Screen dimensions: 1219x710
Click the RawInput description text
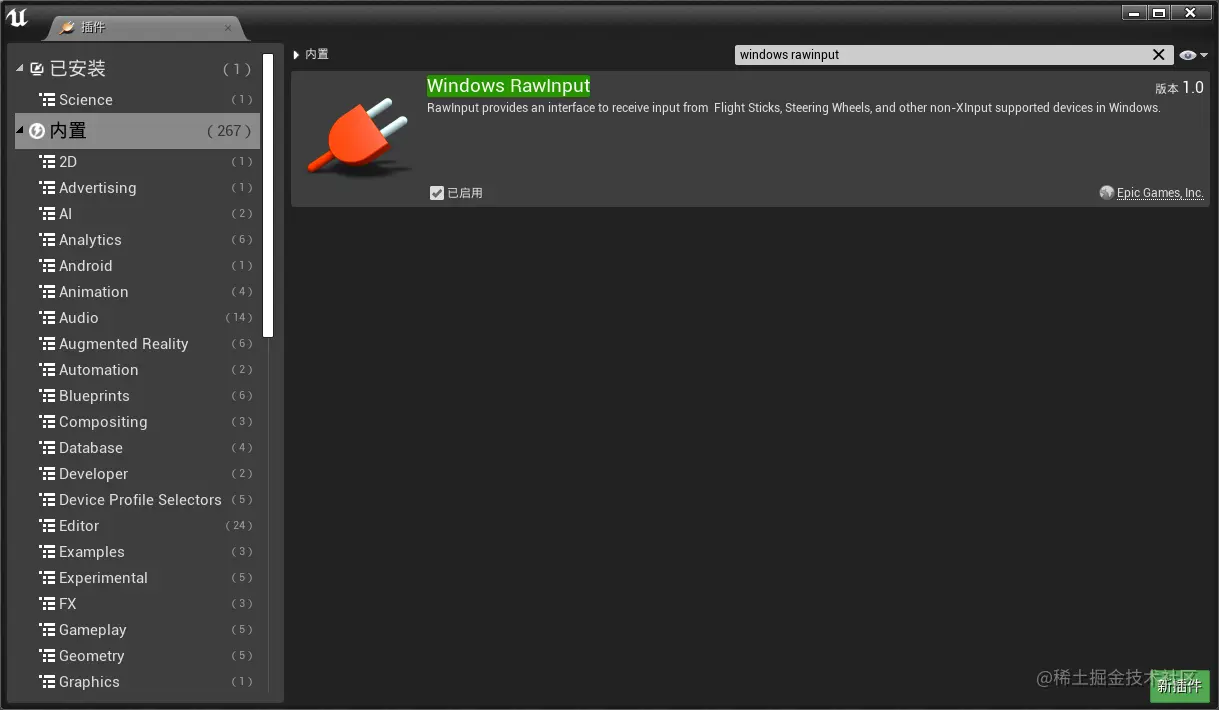(x=793, y=108)
